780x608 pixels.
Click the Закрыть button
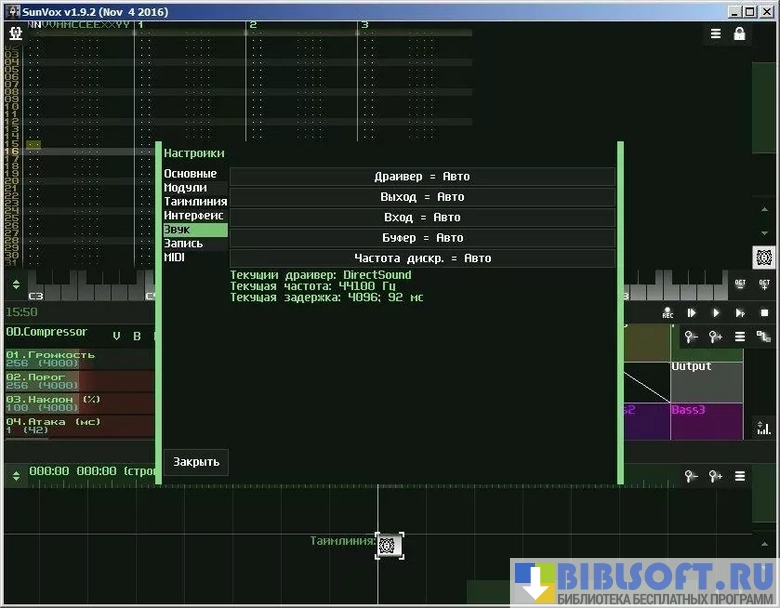tap(196, 462)
